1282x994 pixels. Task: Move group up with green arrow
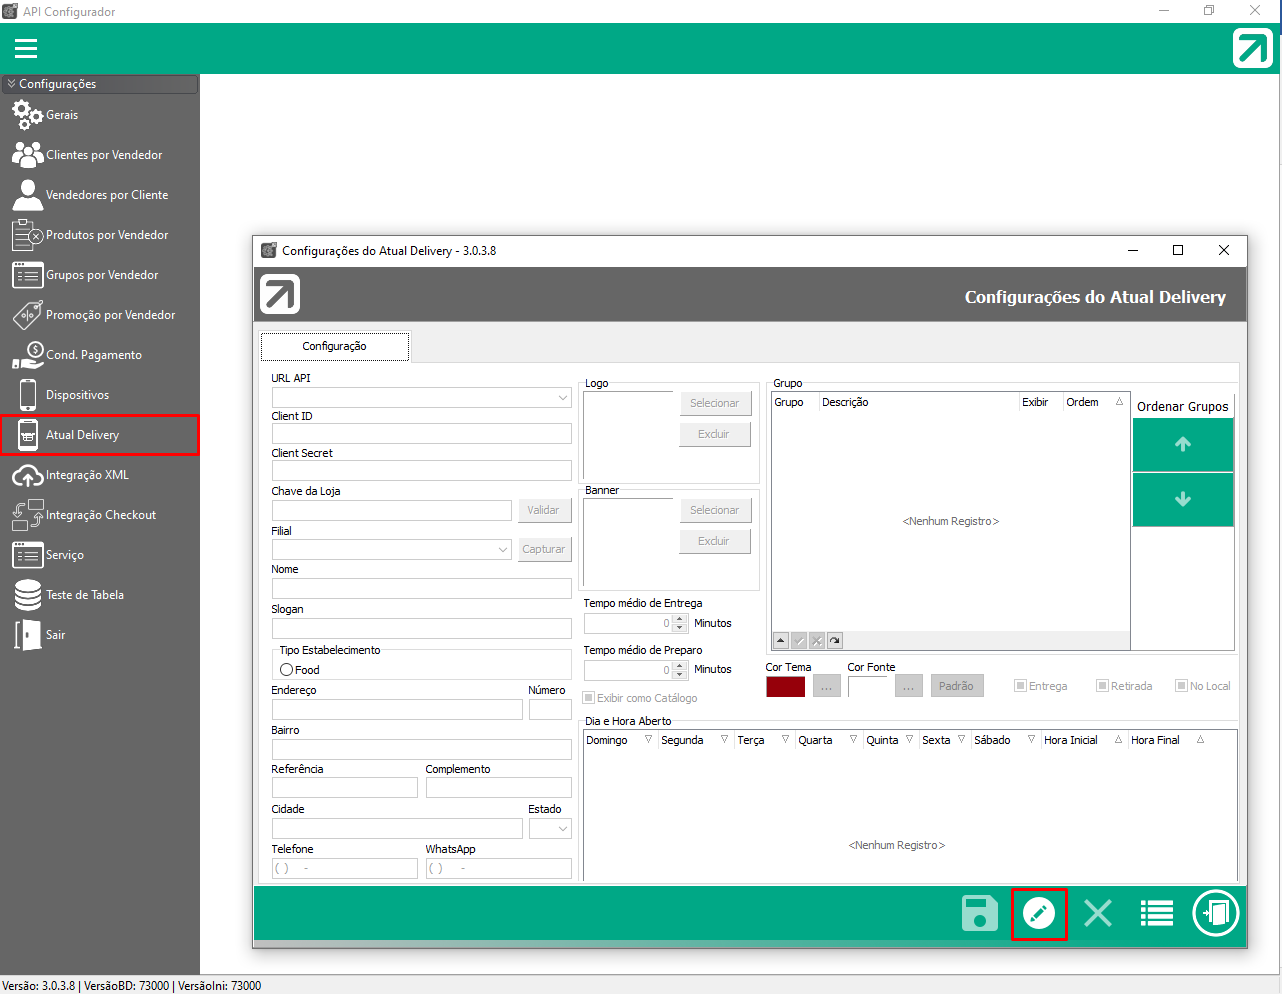1183,445
